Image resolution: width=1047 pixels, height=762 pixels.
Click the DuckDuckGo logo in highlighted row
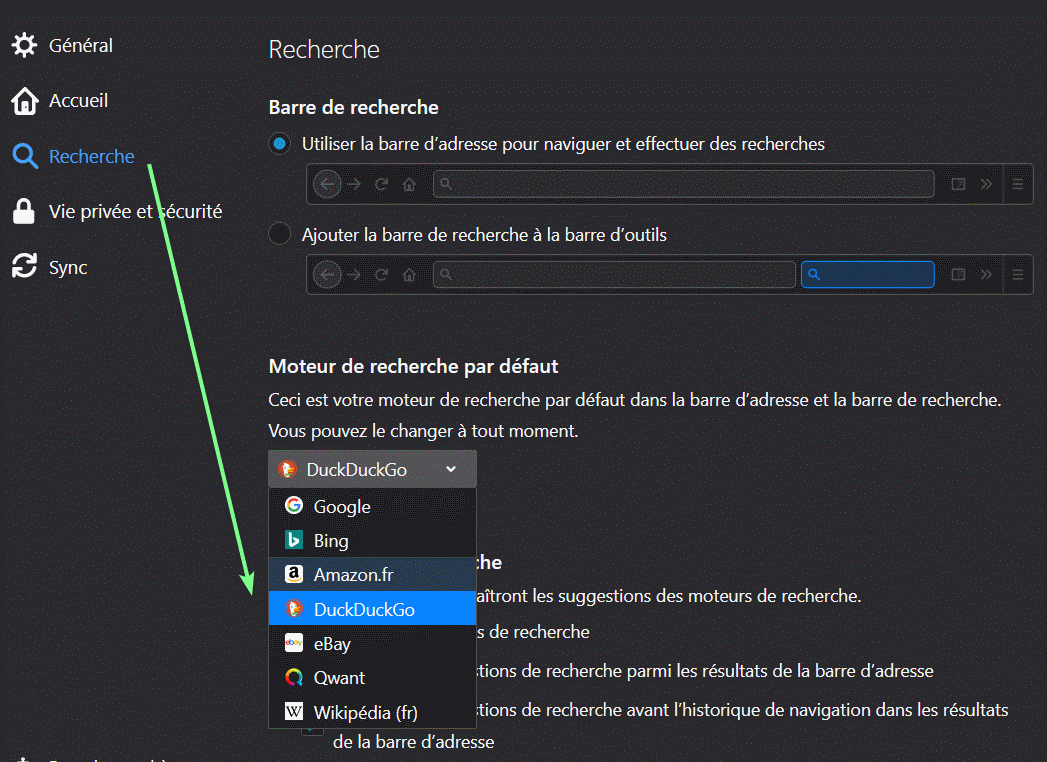pos(294,608)
